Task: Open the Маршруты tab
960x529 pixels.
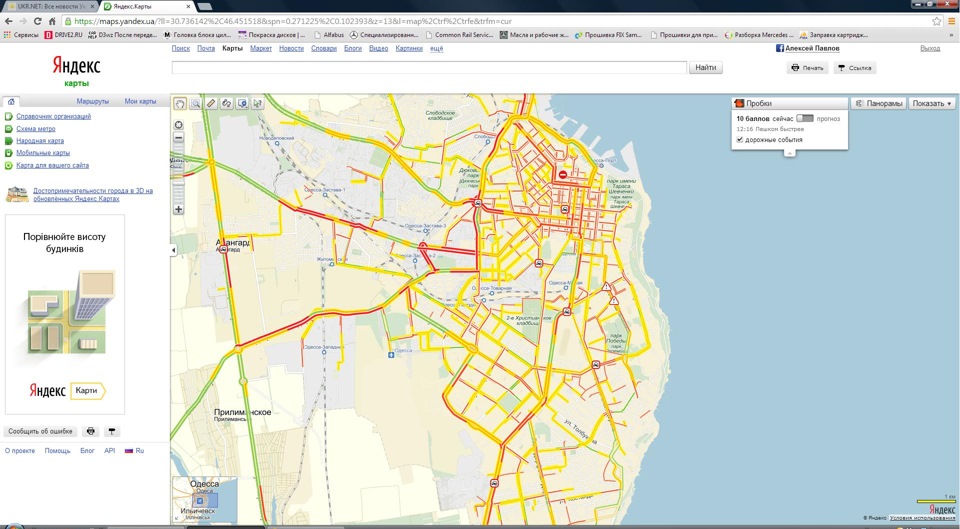Action: click(92, 102)
